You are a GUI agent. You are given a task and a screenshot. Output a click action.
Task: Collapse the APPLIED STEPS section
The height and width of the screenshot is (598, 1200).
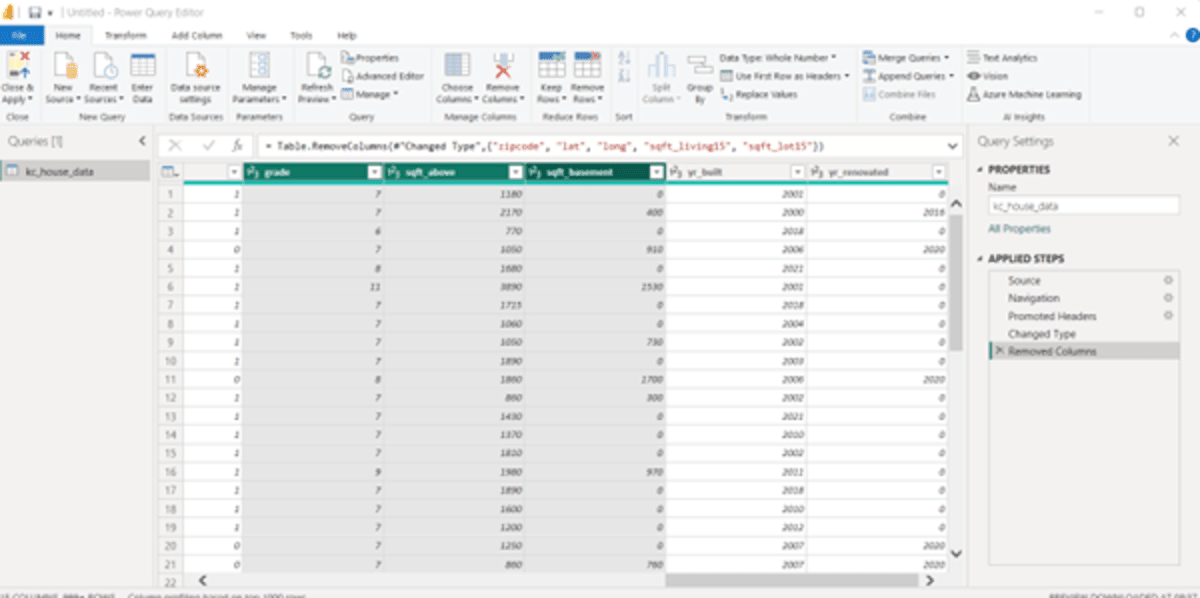(980, 259)
